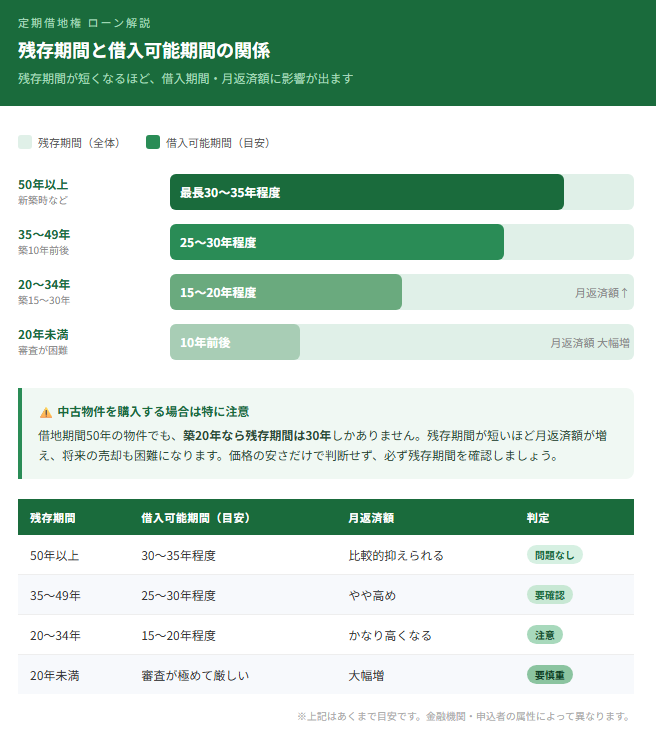Click the 注意 status badge
The image size is (656, 743).
point(545,635)
